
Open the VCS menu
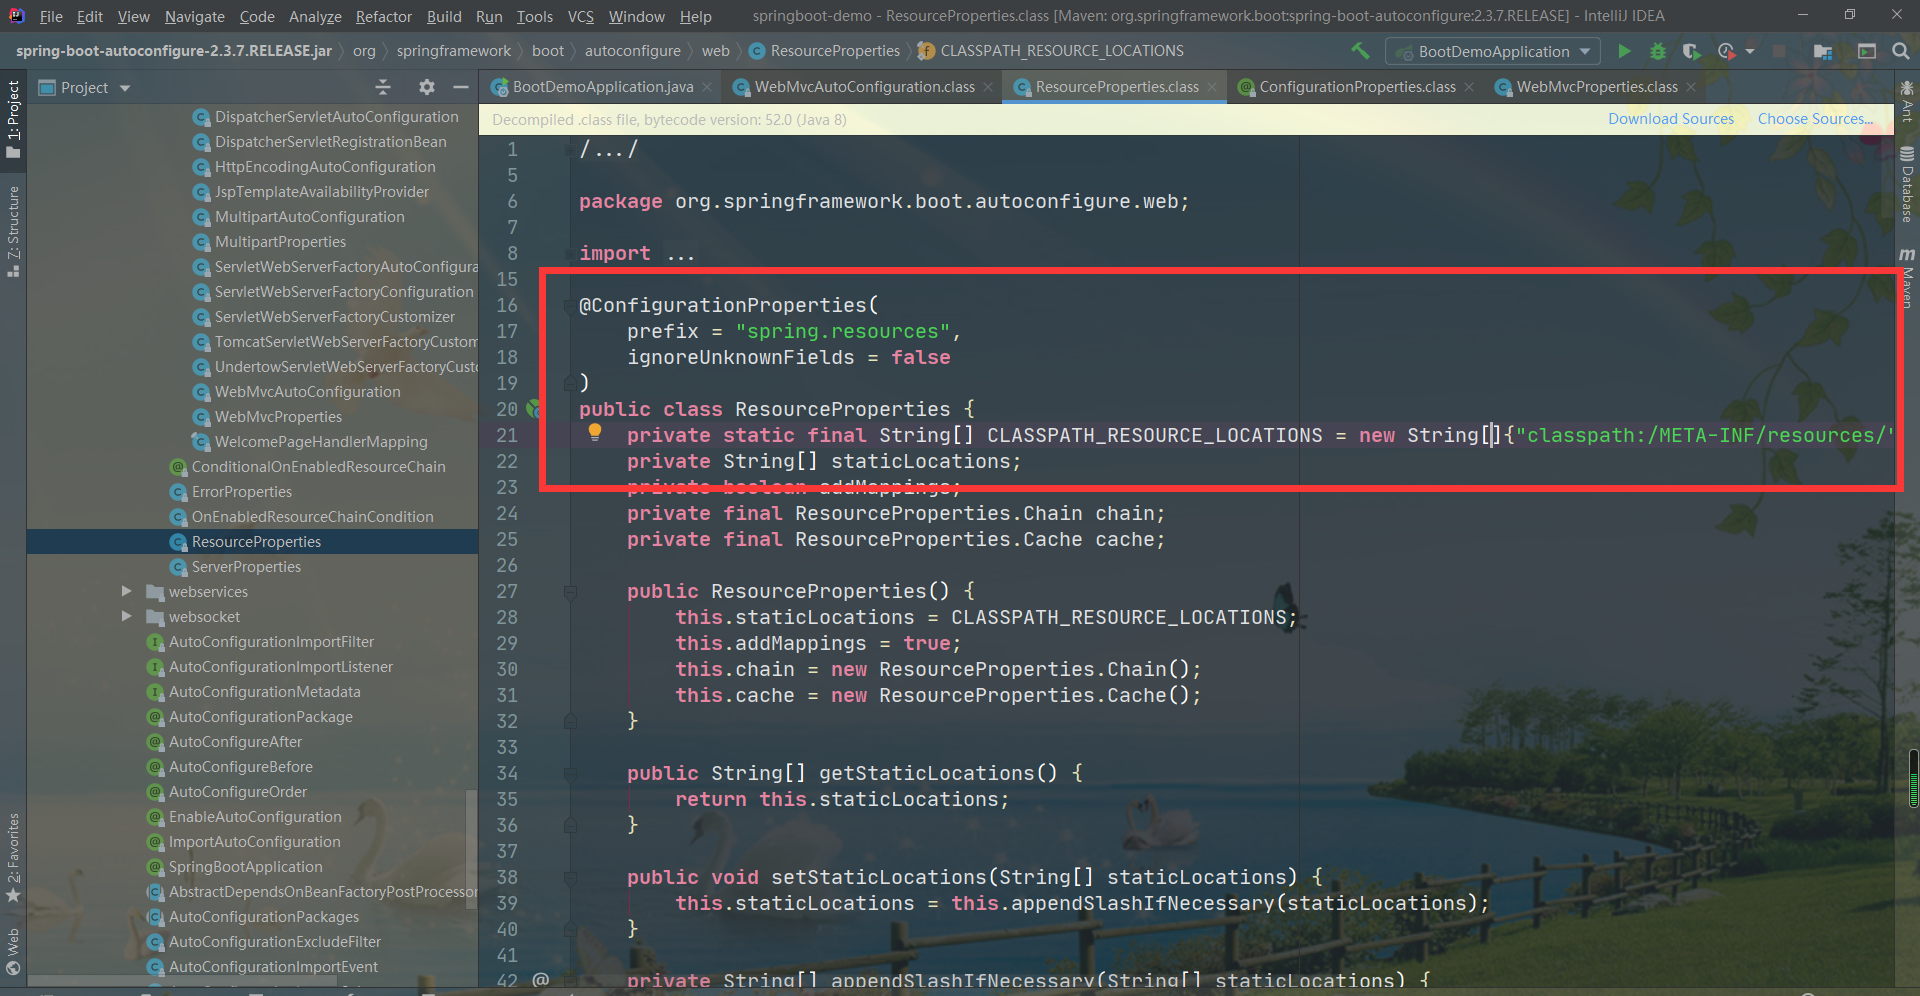581,16
